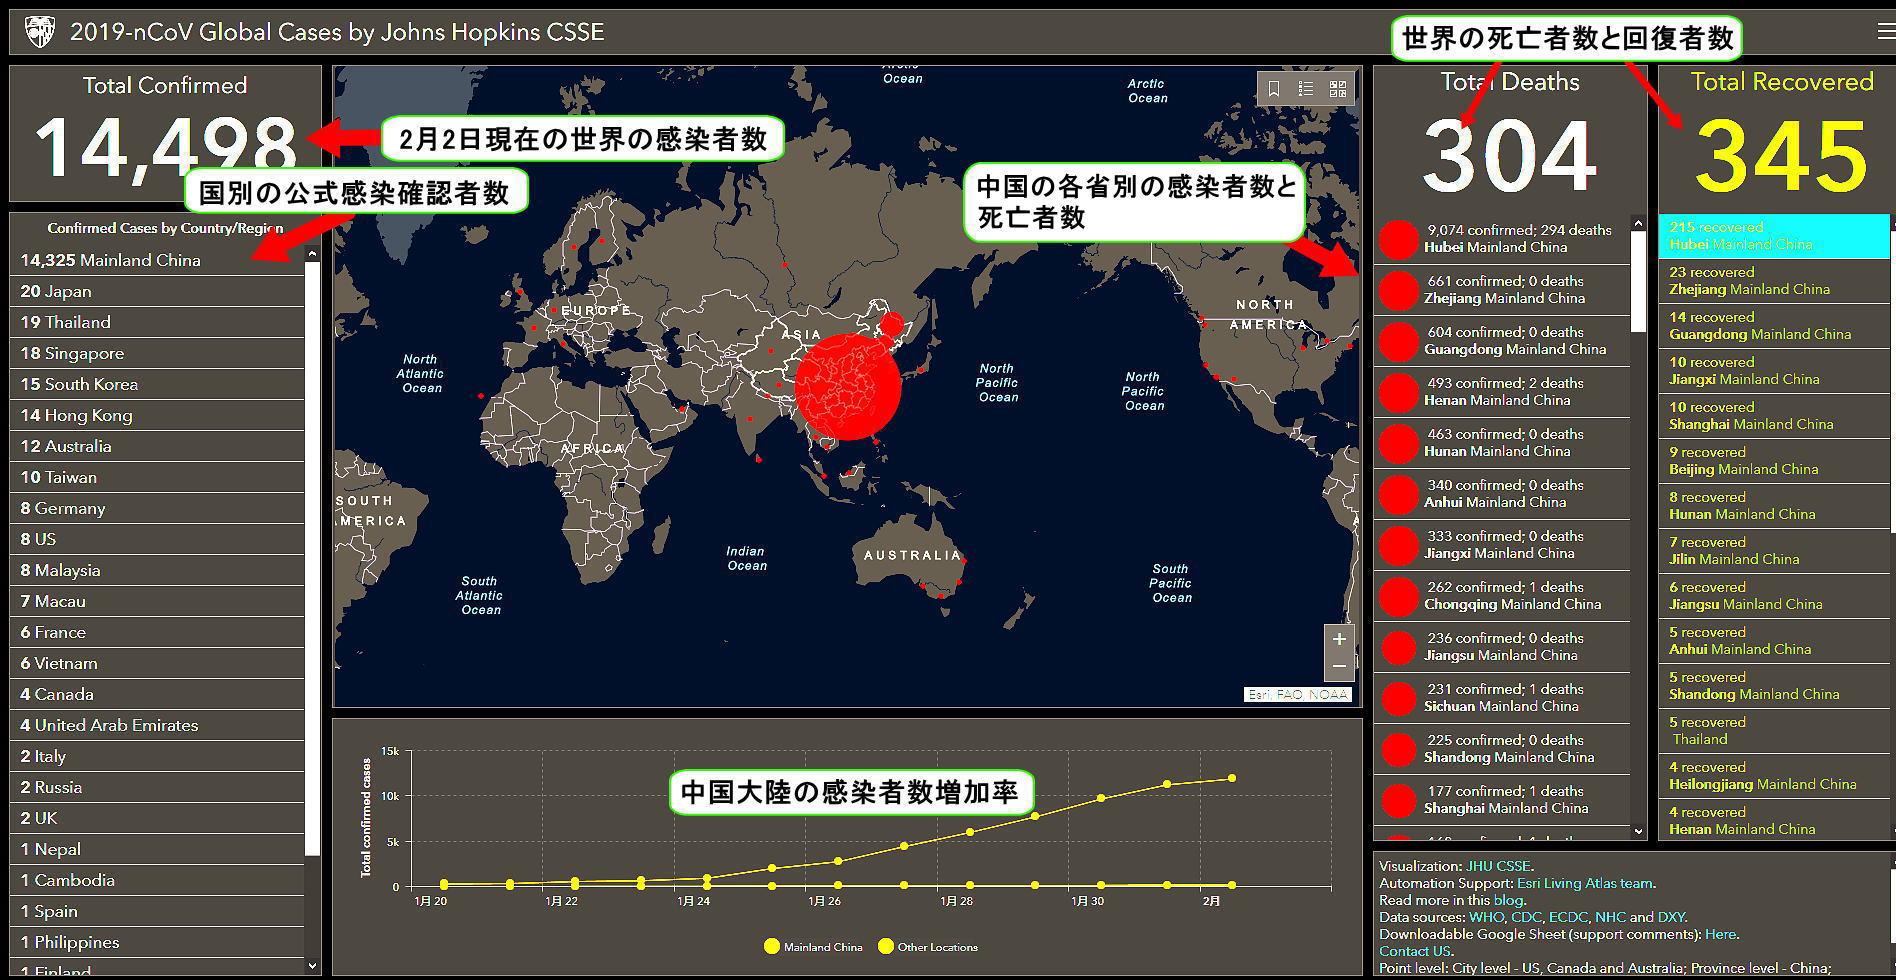Open the CDC data source link
This screenshot has height=980, width=1896.
(1526, 917)
